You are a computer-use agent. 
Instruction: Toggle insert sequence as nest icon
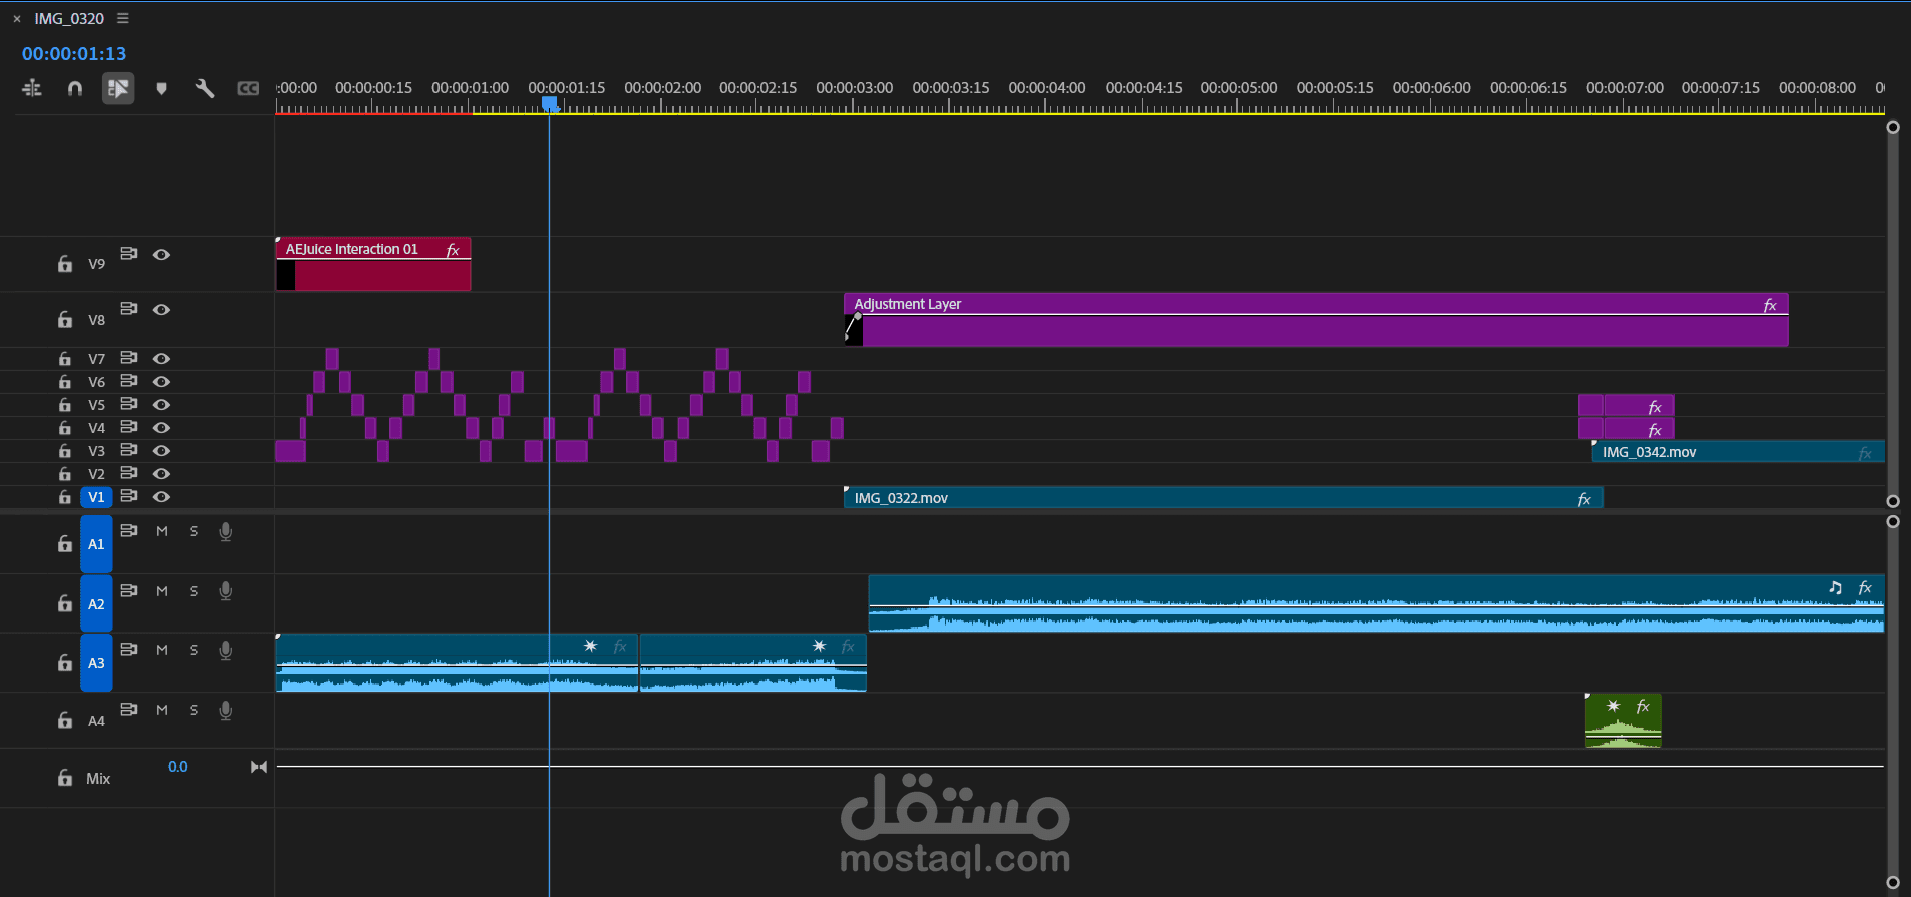pyautogui.click(x=31, y=88)
